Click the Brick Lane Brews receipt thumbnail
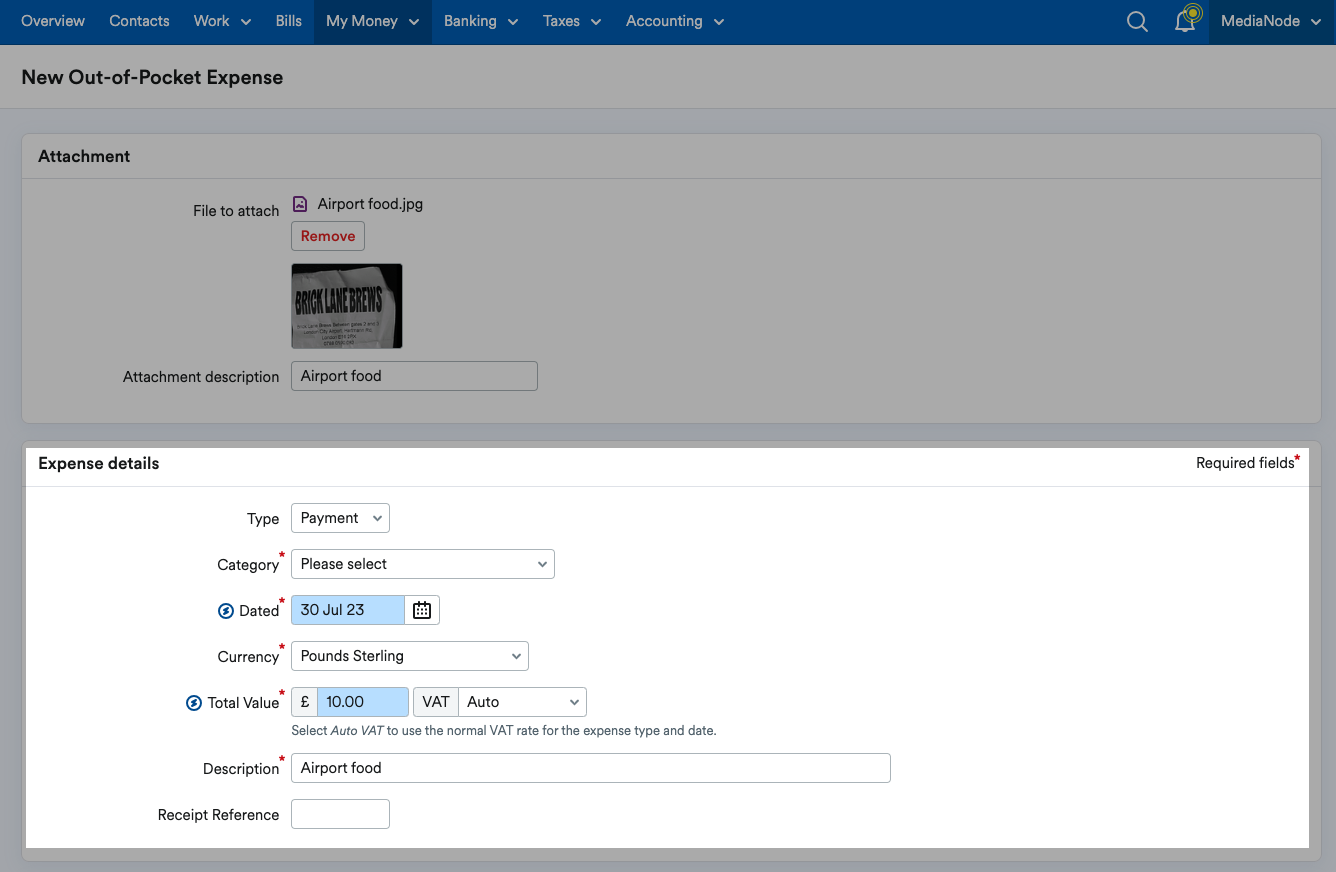The height and width of the screenshot is (872, 1336). 346,305
